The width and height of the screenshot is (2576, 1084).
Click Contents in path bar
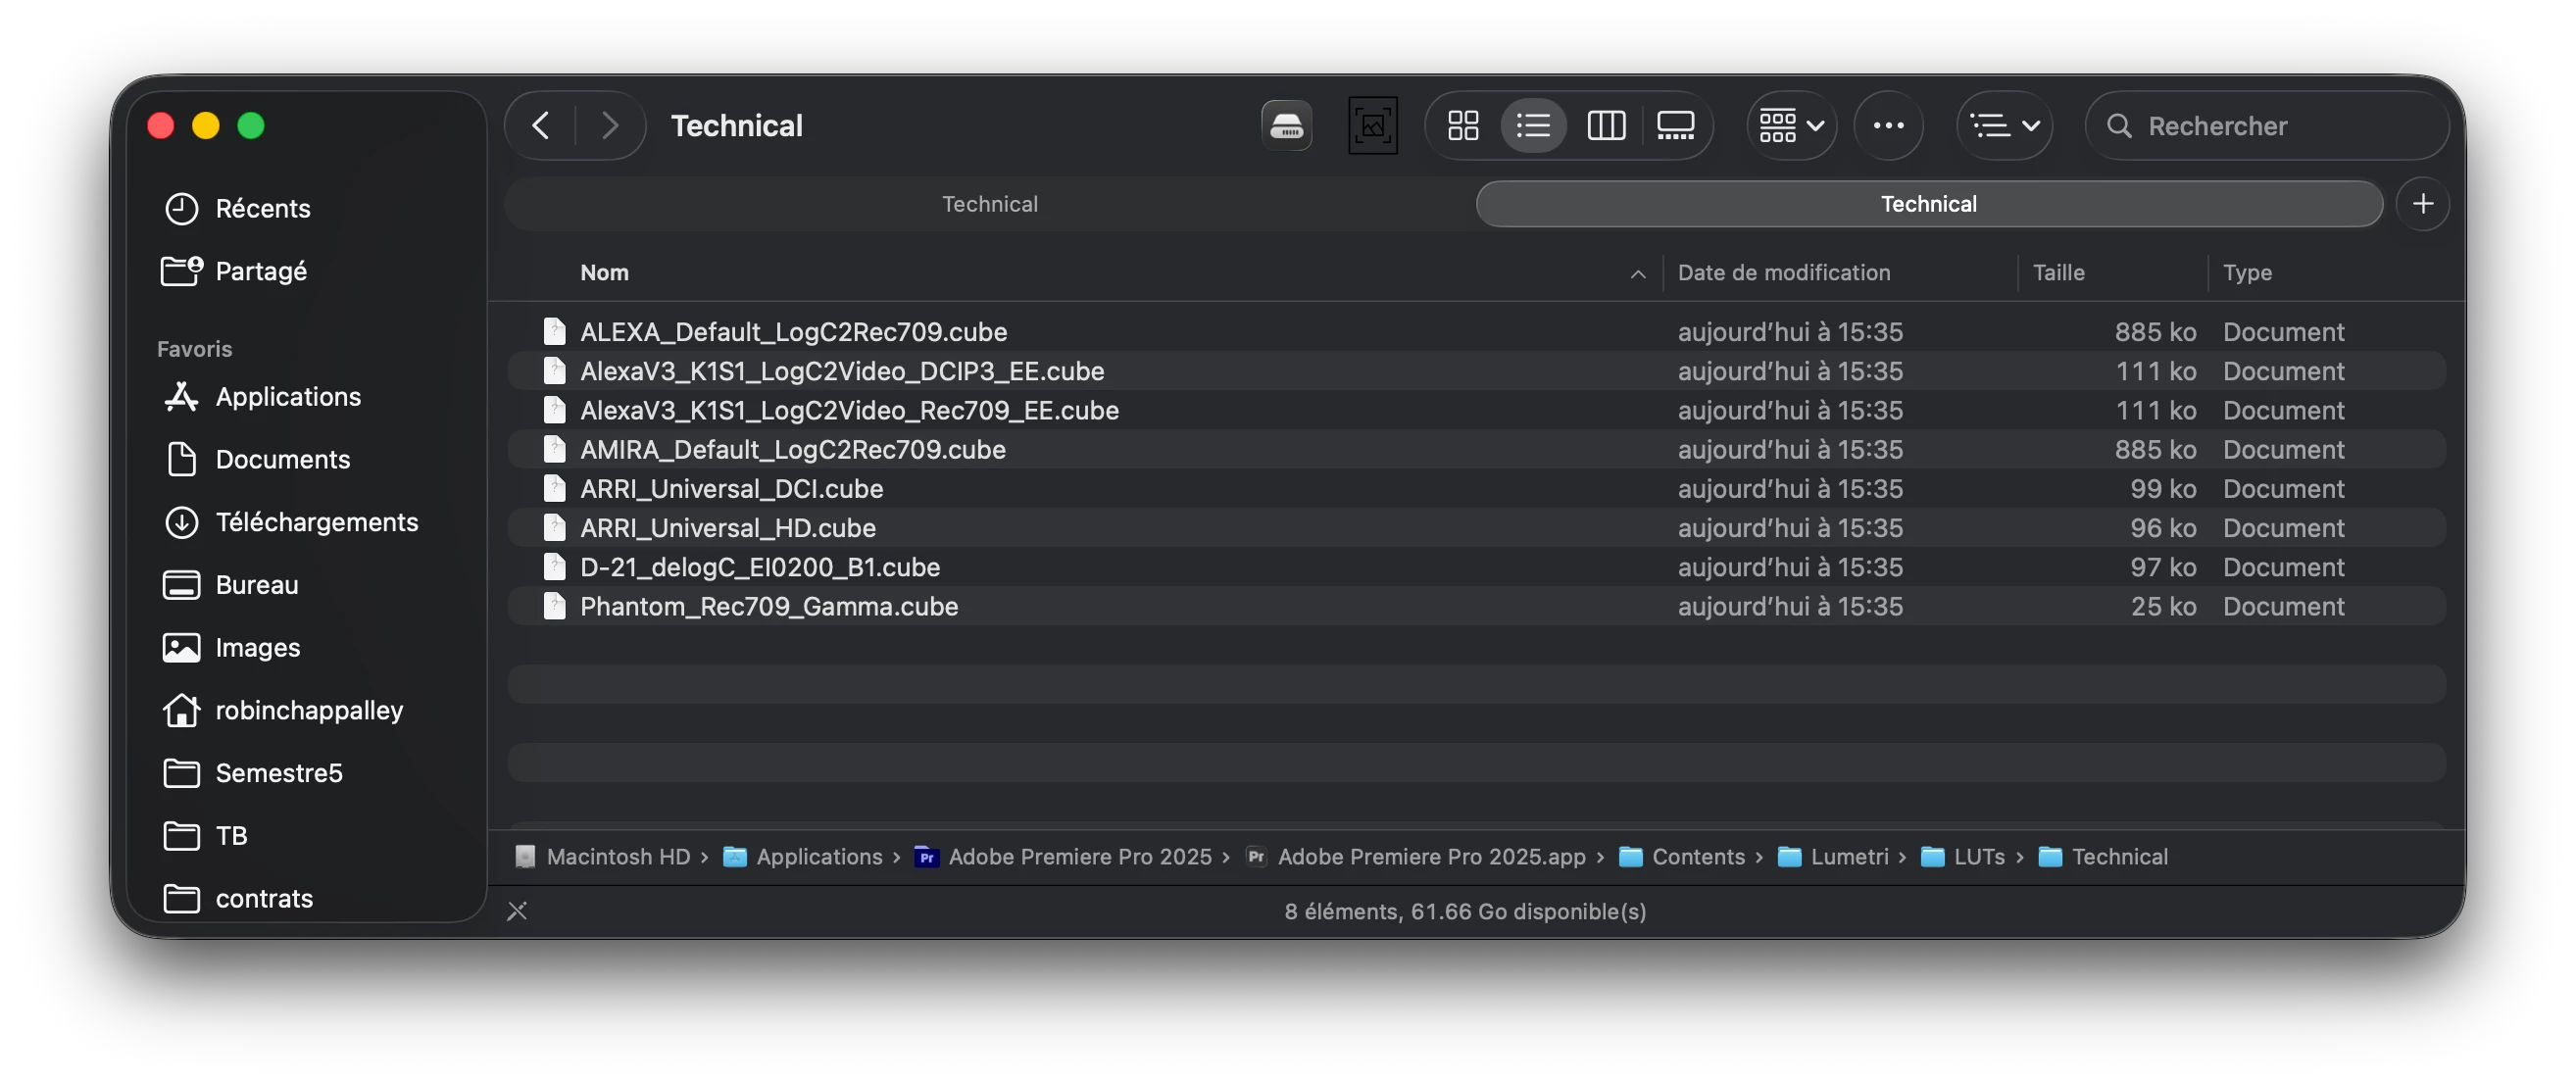point(1682,857)
